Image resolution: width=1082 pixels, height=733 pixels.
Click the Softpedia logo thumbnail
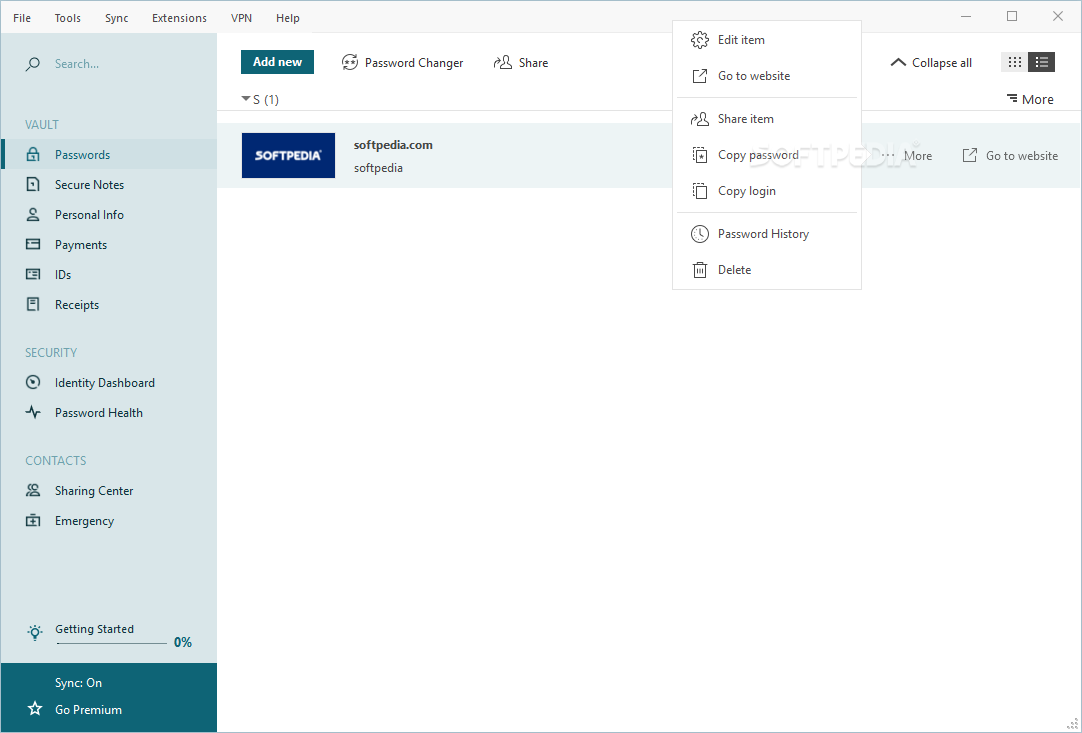288,155
